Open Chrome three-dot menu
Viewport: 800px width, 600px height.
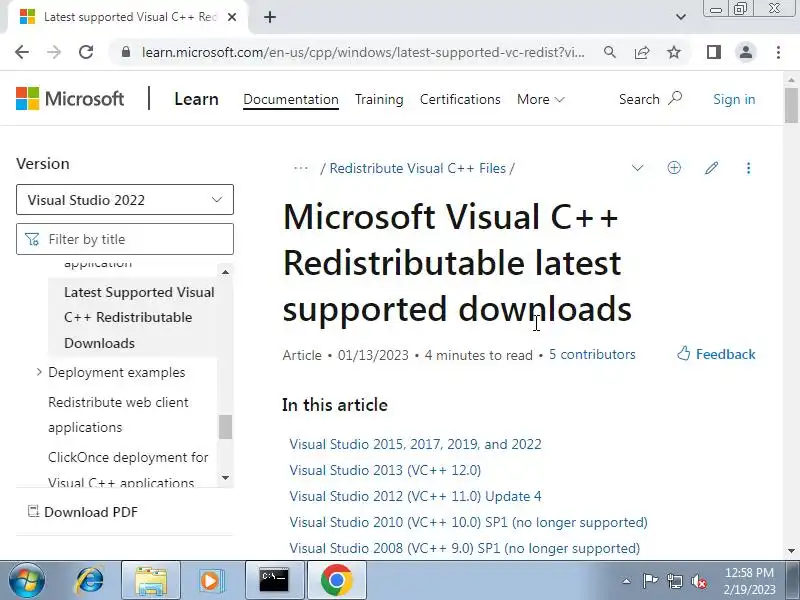point(778,52)
